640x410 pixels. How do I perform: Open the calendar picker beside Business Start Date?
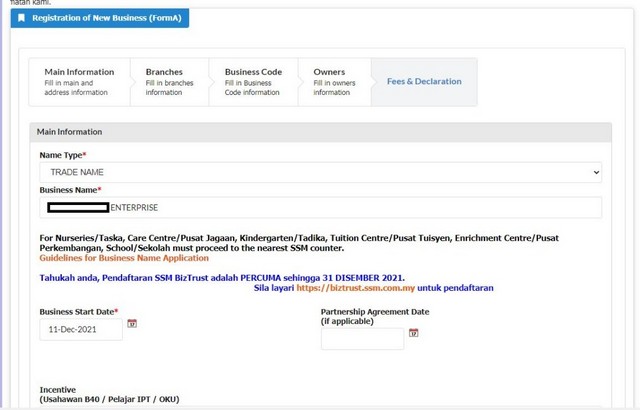coord(132,324)
